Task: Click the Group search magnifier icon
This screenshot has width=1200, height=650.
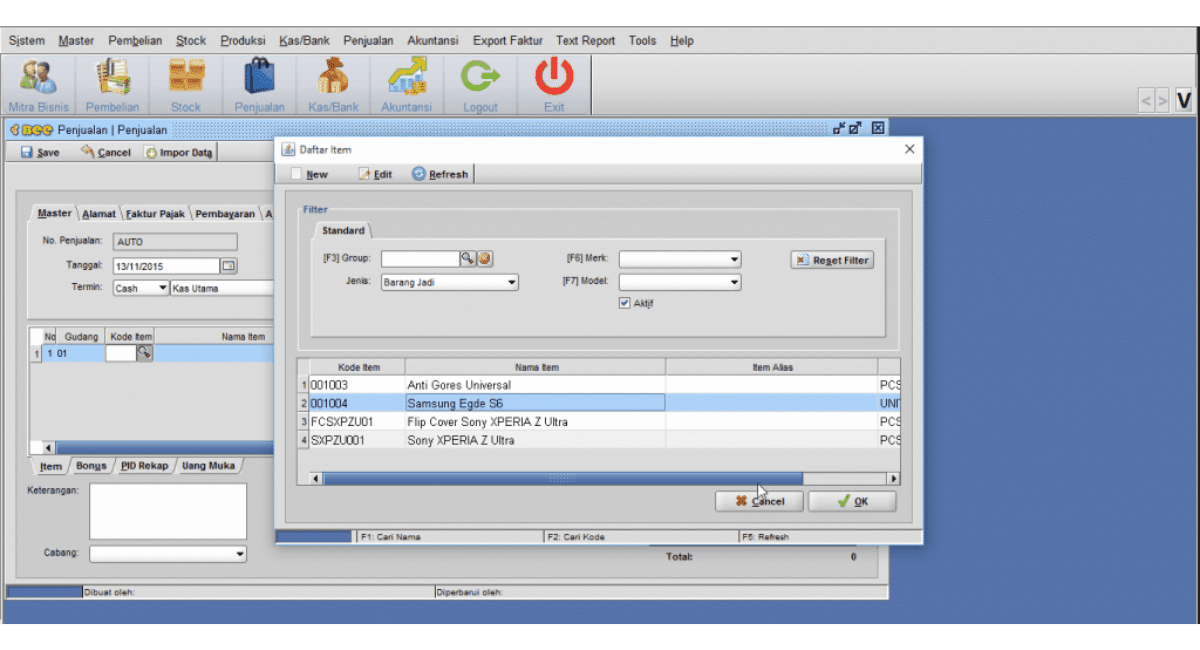Action: click(x=467, y=259)
